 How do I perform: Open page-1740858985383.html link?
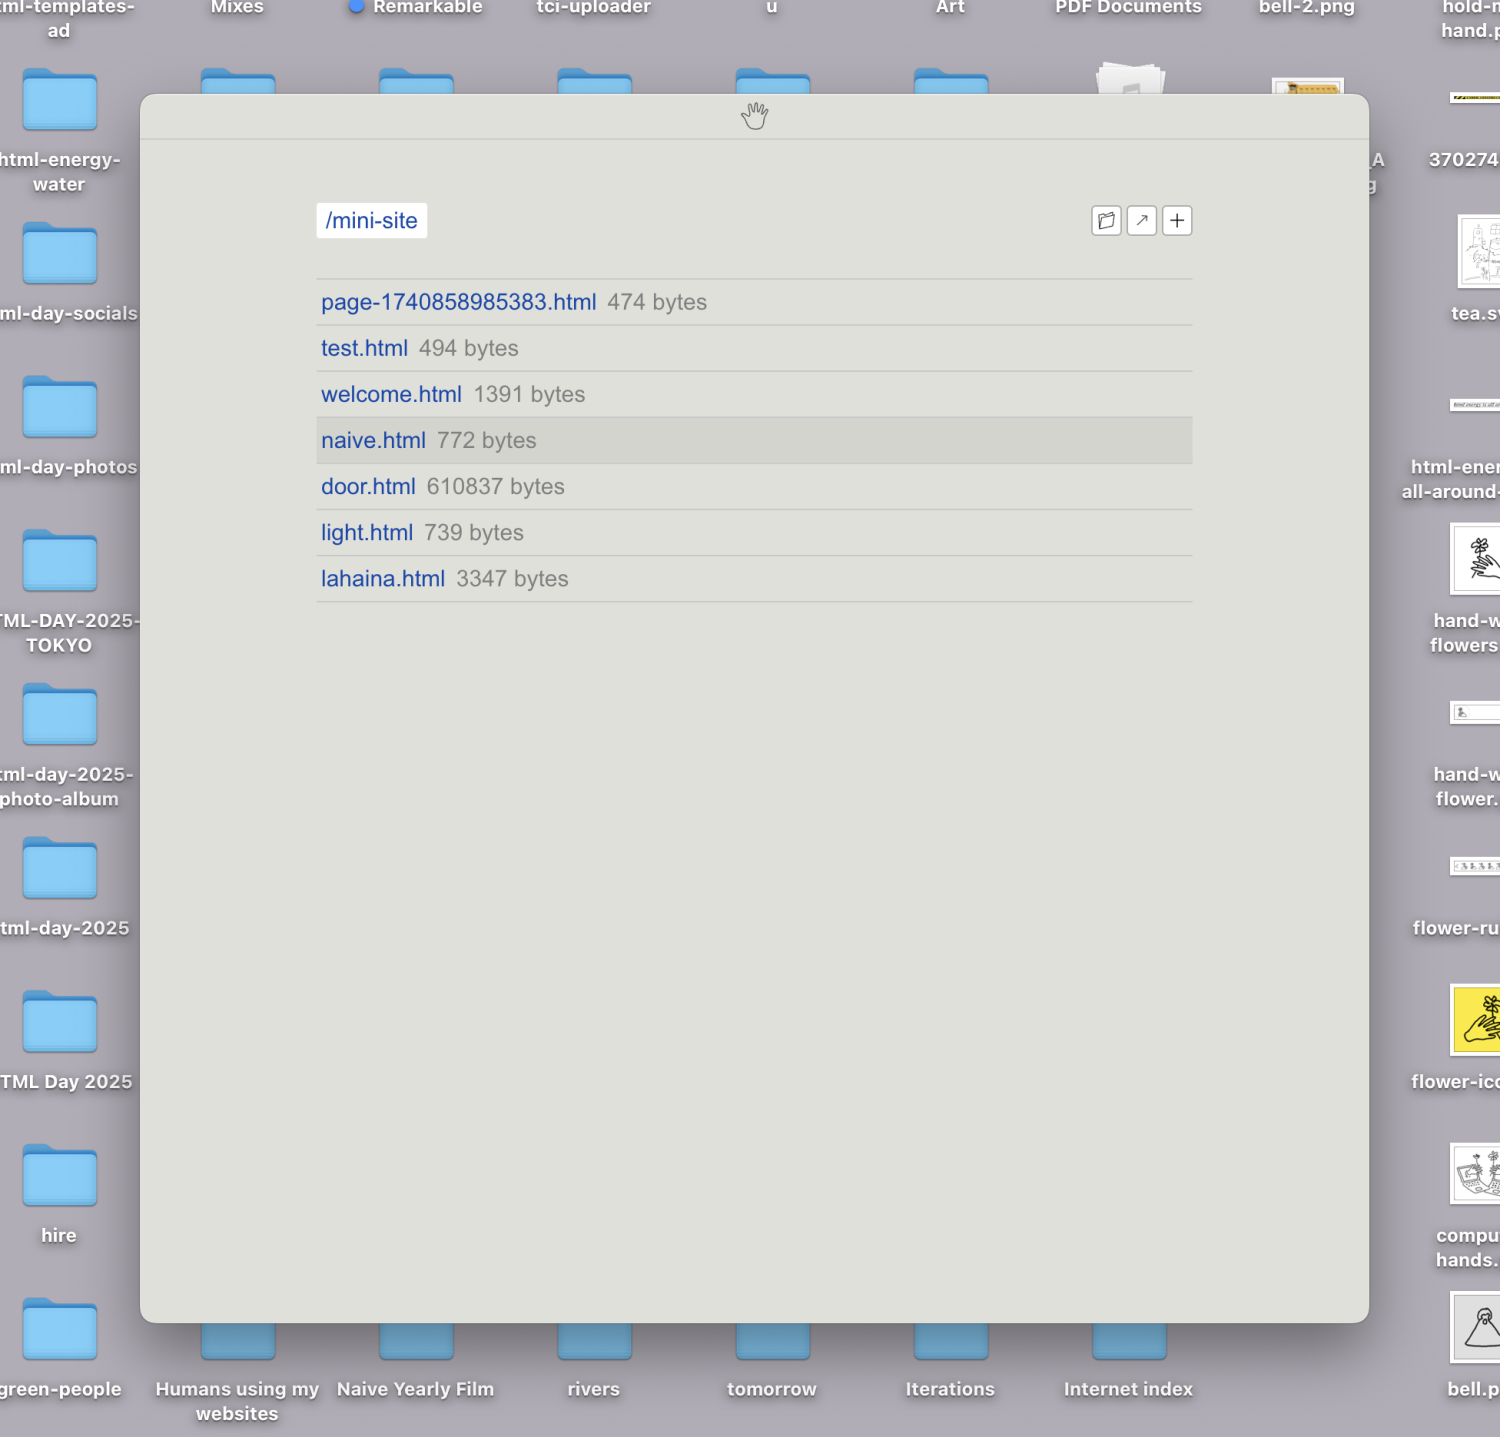[458, 302]
